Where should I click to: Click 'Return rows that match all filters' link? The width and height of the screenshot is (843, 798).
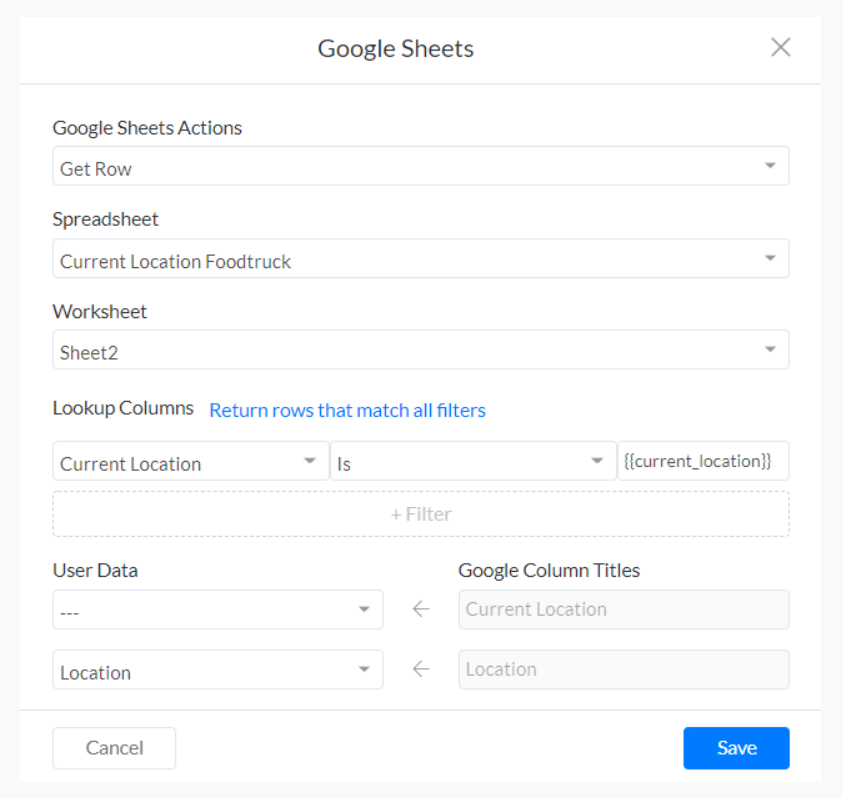tap(347, 410)
